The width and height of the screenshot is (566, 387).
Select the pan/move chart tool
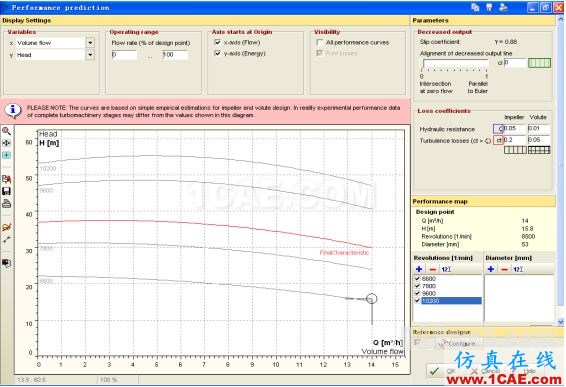tap(6, 143)
